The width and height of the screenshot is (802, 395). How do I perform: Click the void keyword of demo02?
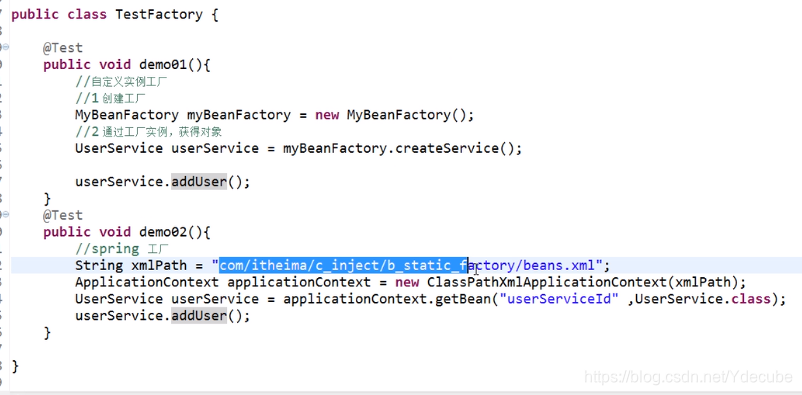(115, 232)
